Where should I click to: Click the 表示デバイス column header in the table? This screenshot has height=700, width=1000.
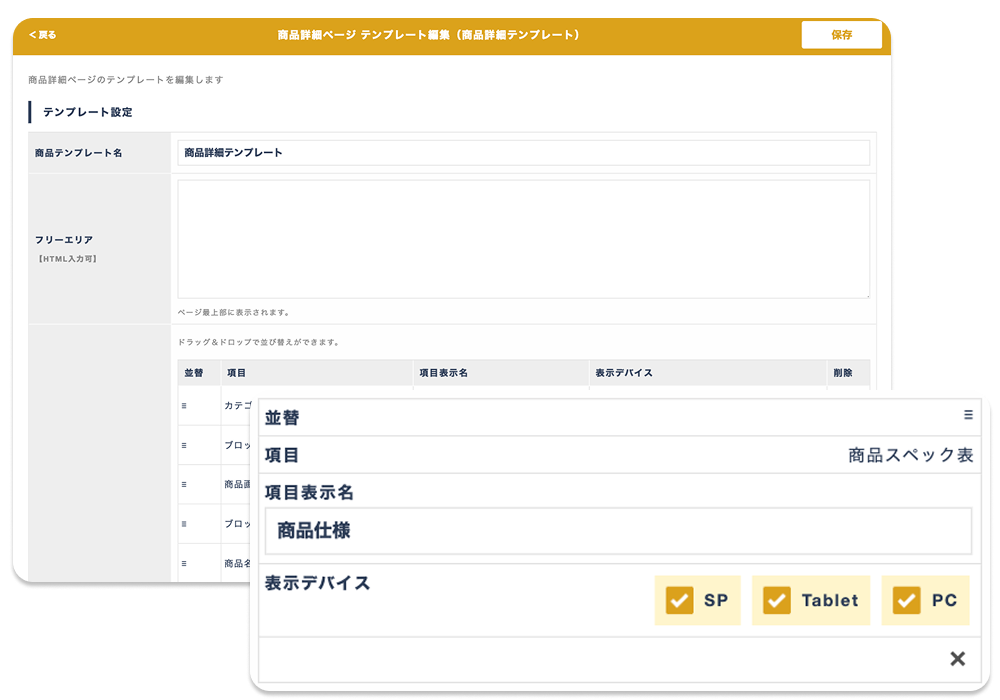[624, 373]
